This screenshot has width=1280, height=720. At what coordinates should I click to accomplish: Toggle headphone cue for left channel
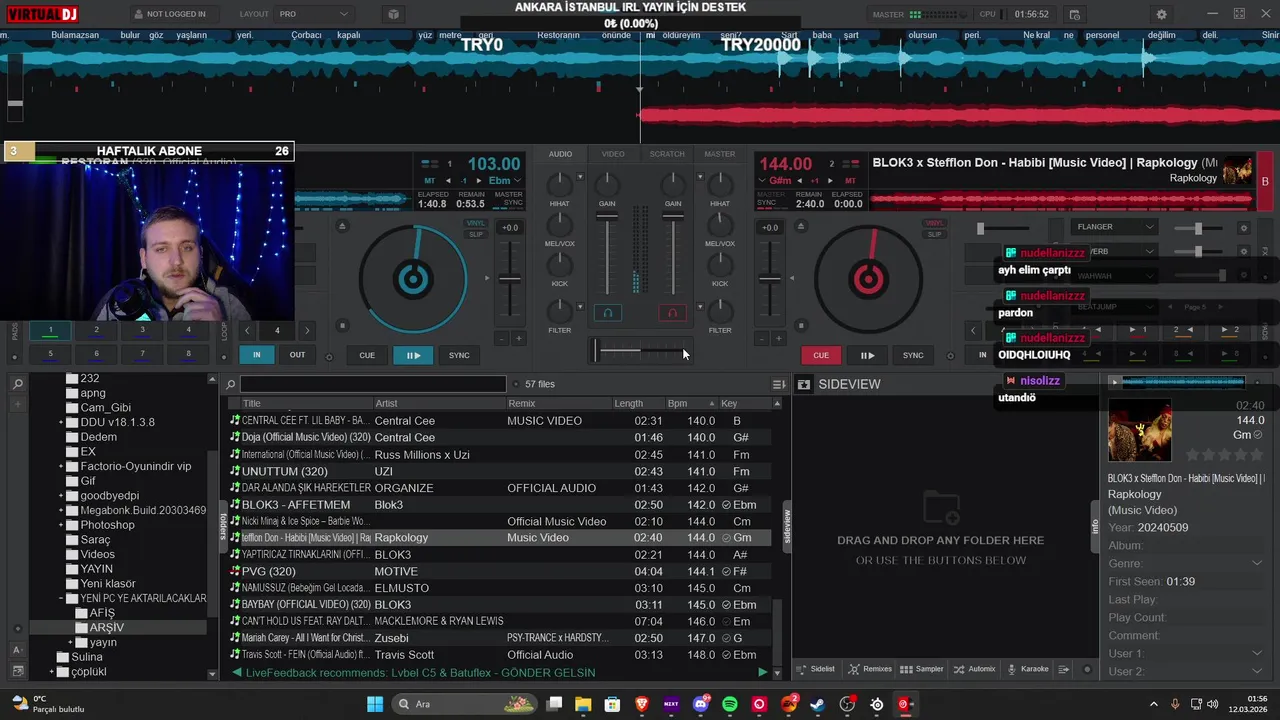click(607, 313)
